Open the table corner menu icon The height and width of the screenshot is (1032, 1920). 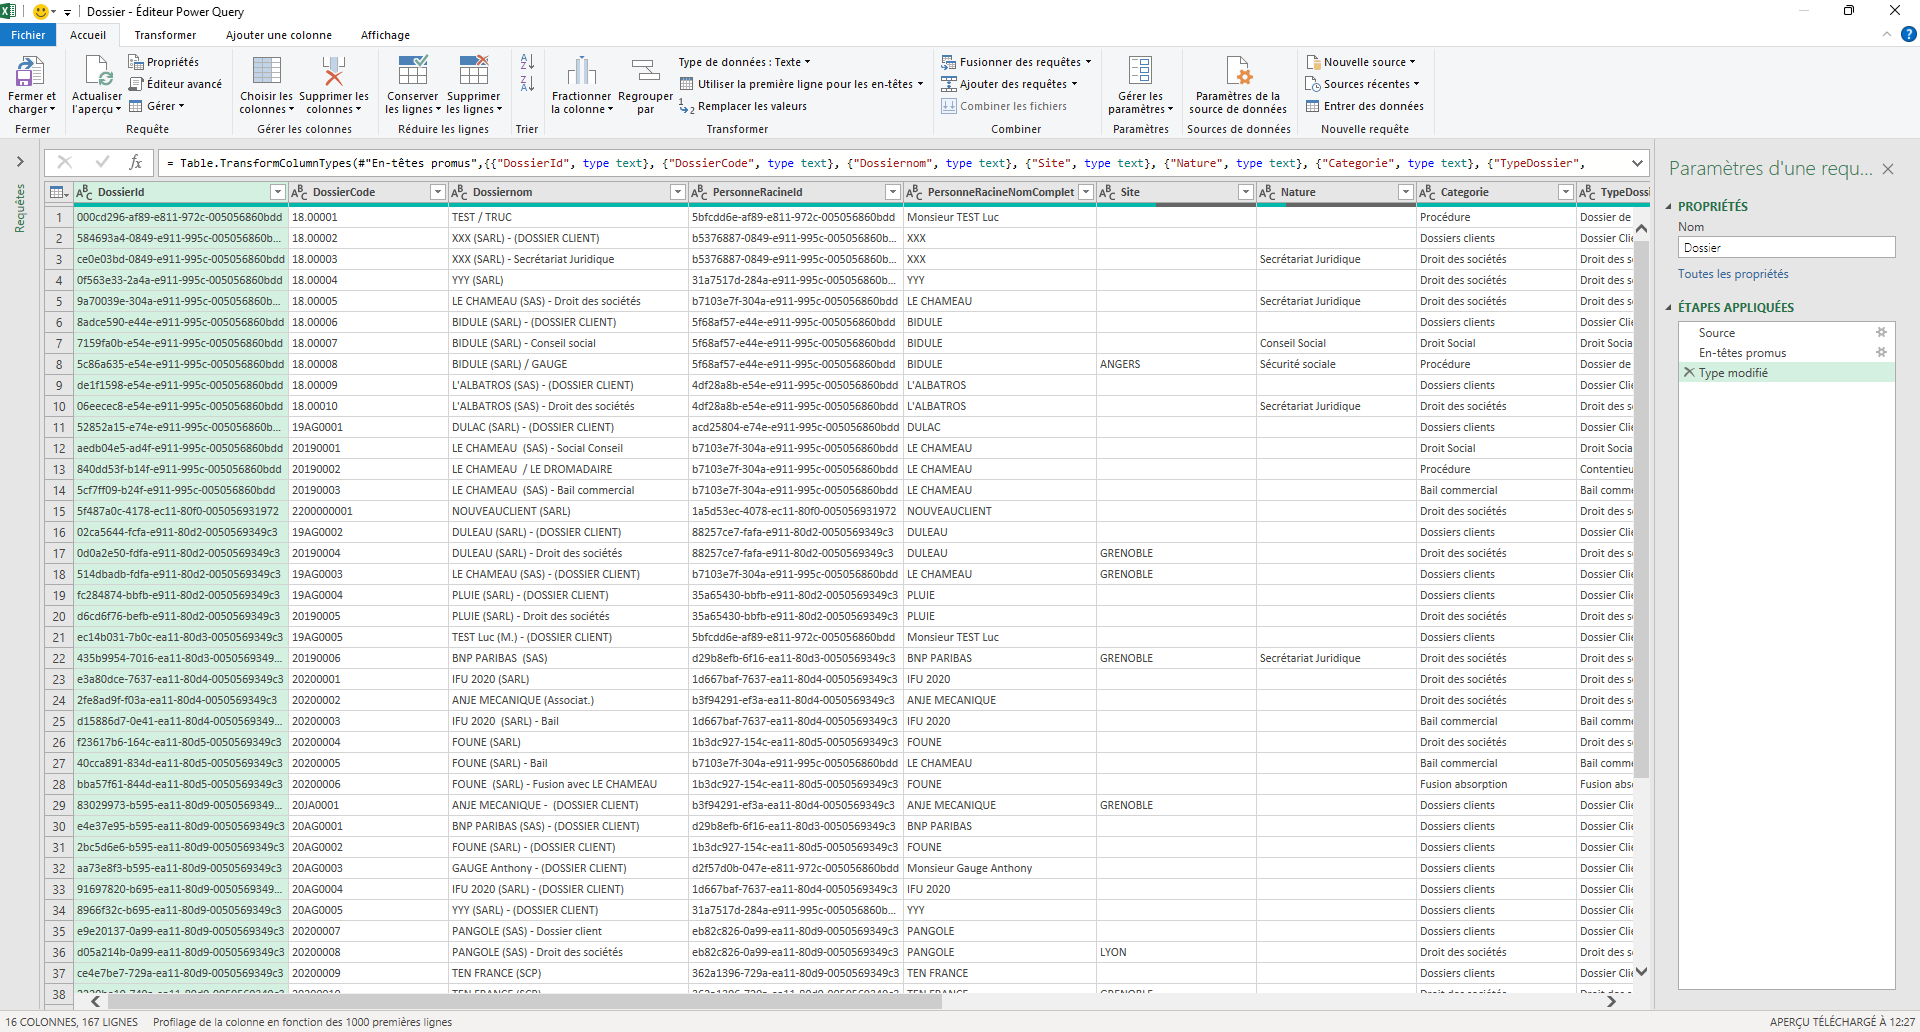pyautogui.click(x=59, y=192)
